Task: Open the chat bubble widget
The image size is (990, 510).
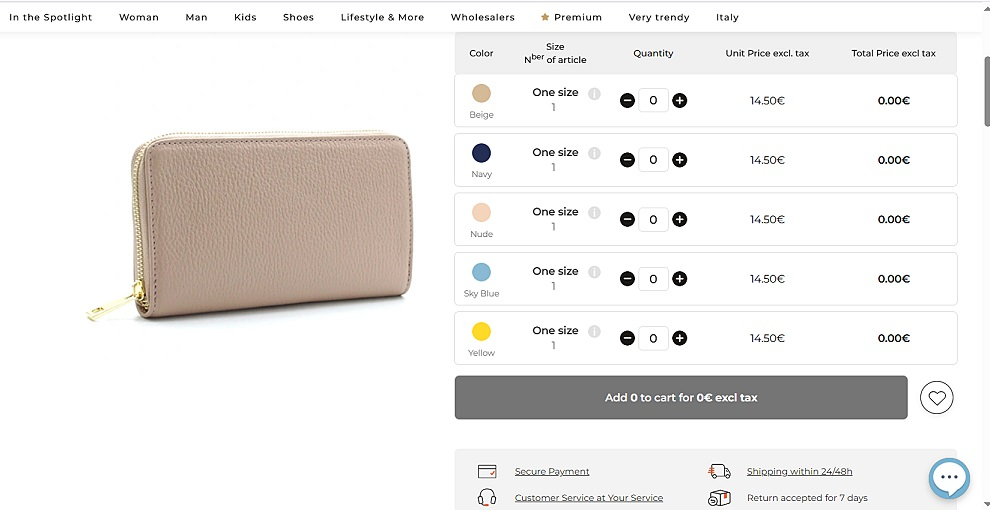Action: click(x=949, y=478)
